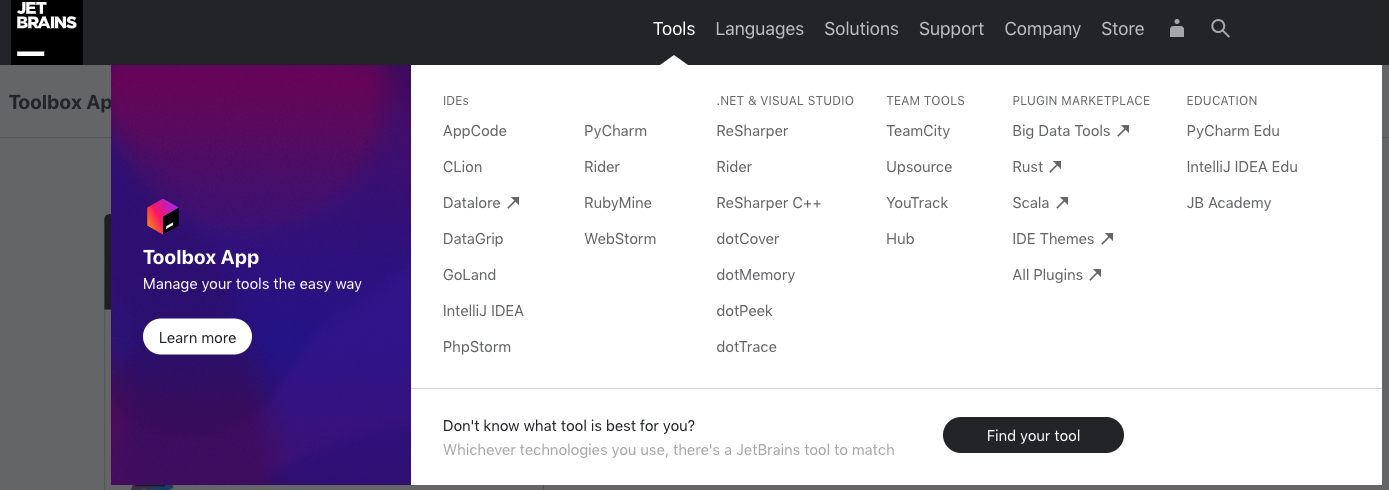Click the JetBrains logo

tap(47, 30)
